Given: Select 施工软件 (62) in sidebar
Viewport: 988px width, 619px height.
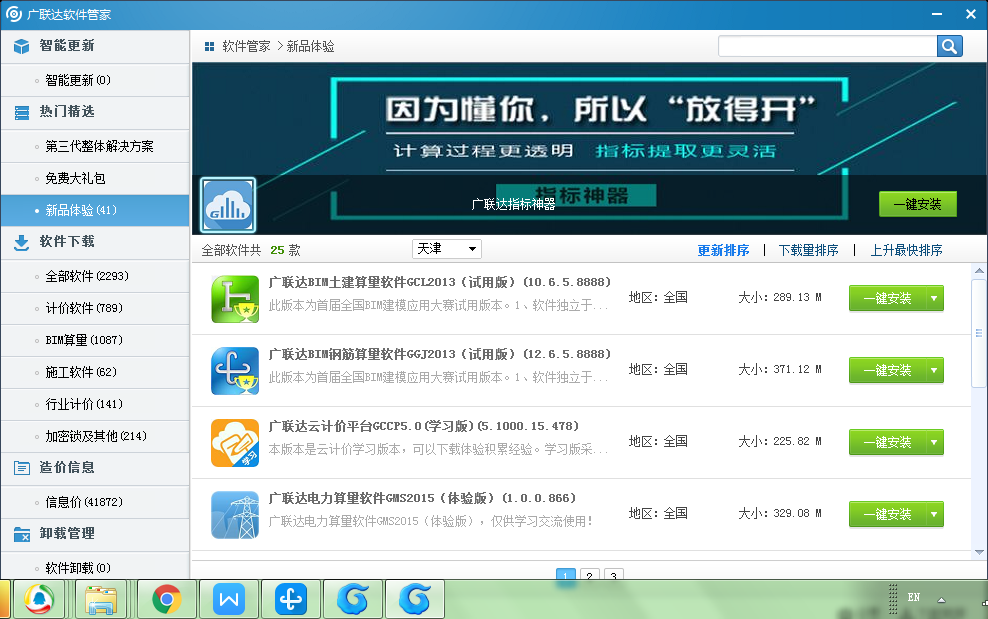Looking at the screenshot, I should coord(95,372).
